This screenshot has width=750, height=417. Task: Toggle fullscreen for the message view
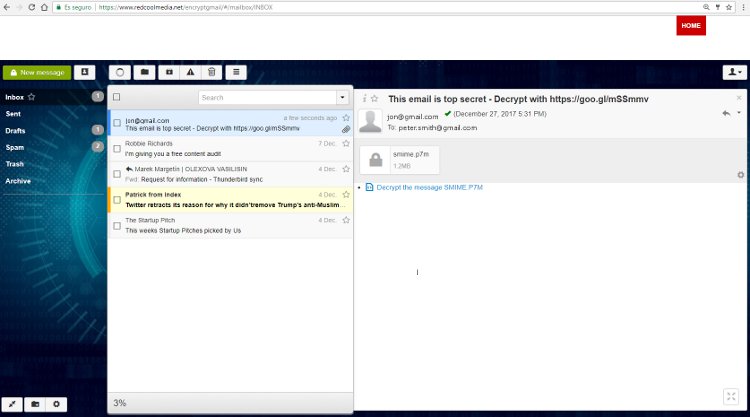coord(730,397)
